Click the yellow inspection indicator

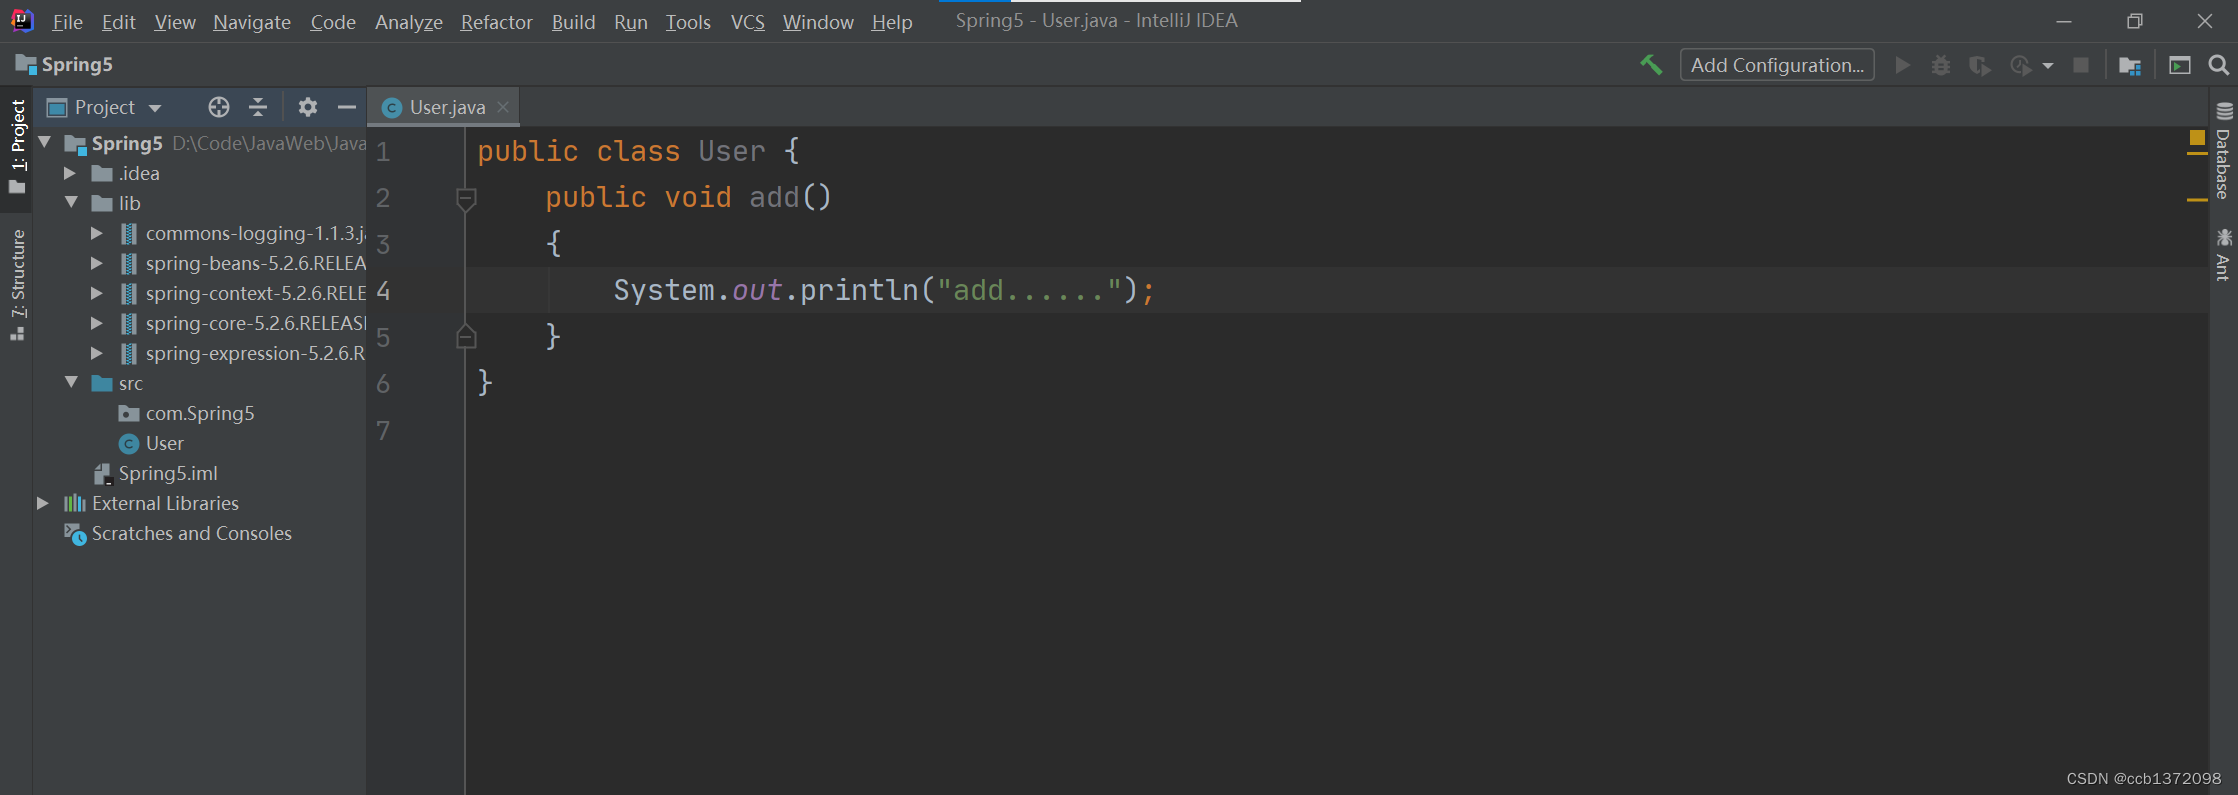point(2197,137)
